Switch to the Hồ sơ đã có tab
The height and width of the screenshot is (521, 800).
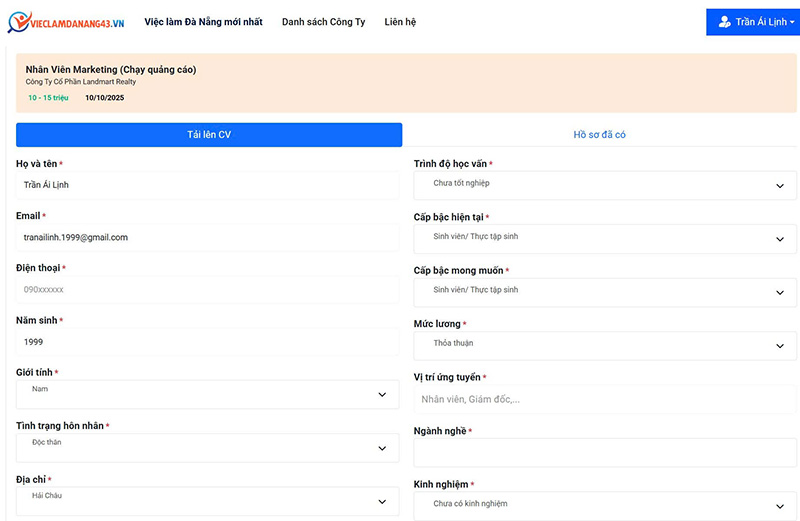click(x=599, y=135)
